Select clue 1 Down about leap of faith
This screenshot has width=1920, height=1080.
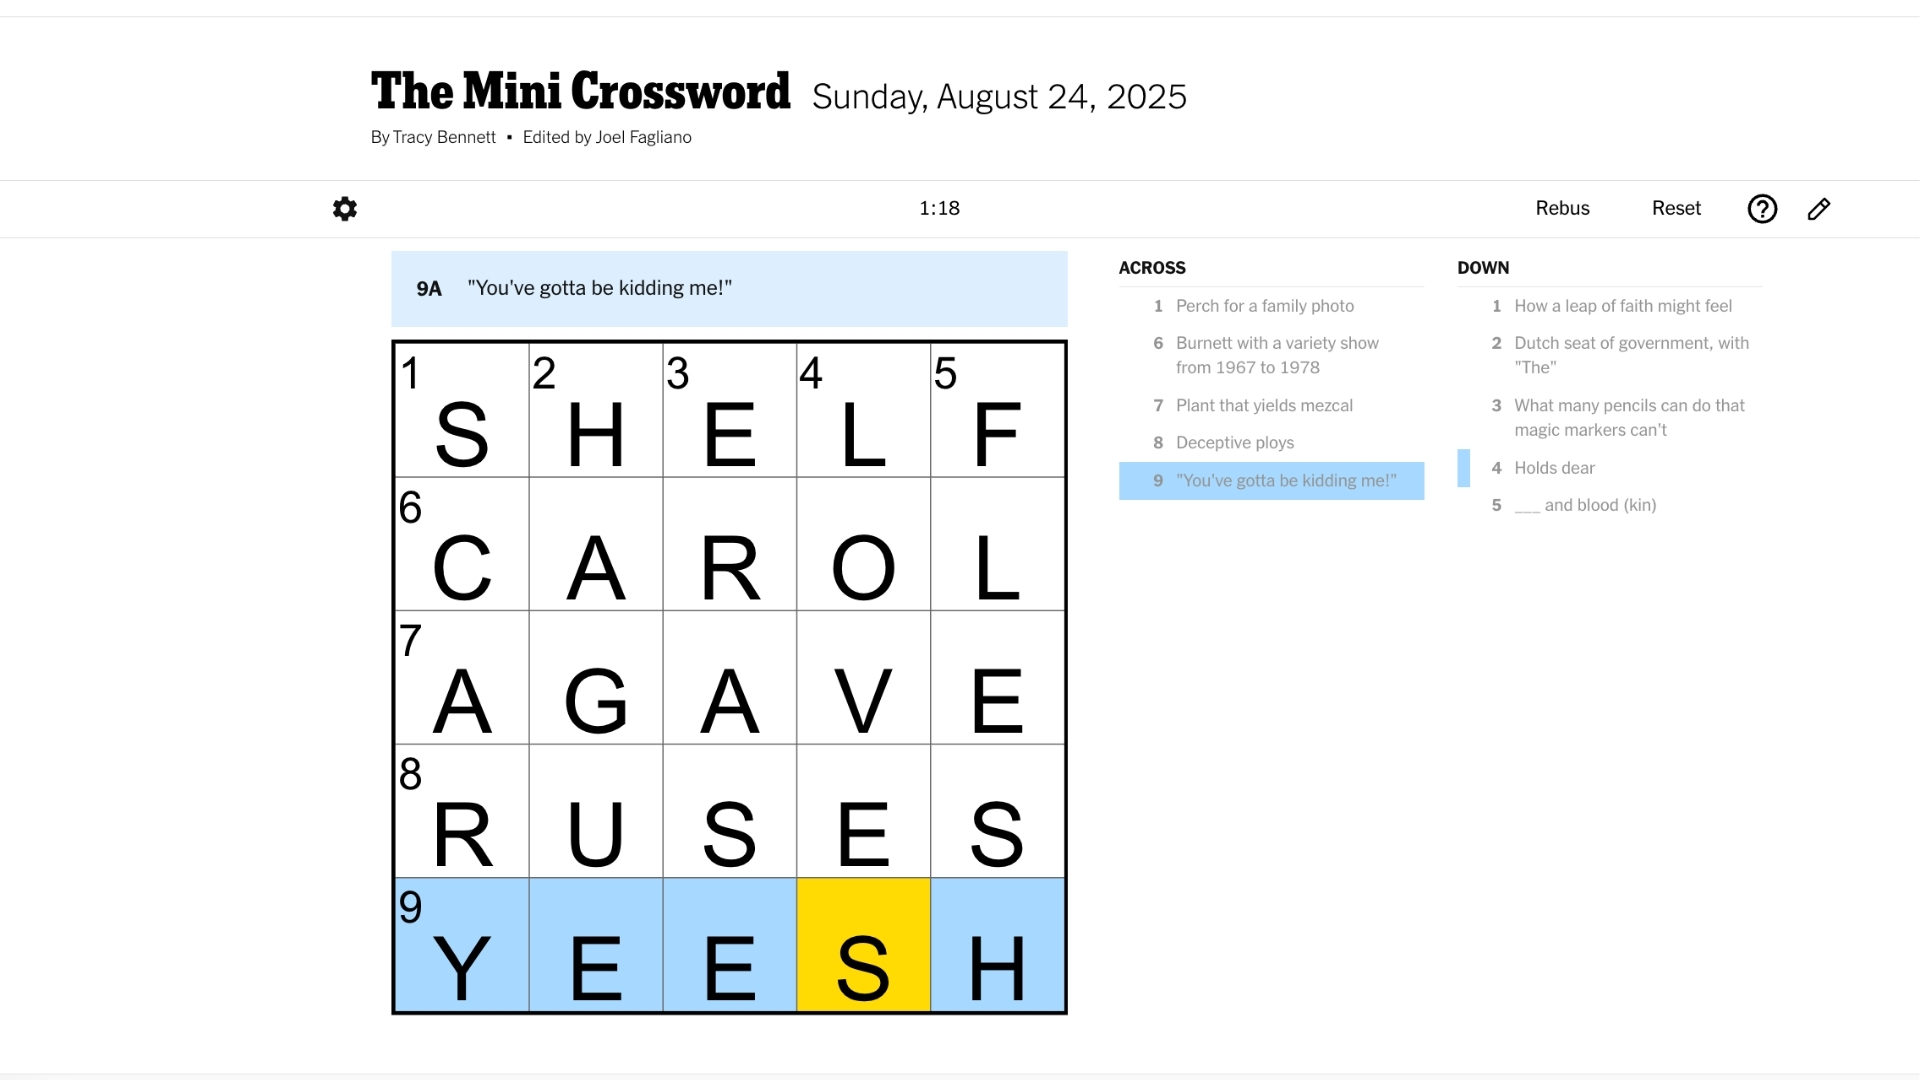[x=1623, y=306]
